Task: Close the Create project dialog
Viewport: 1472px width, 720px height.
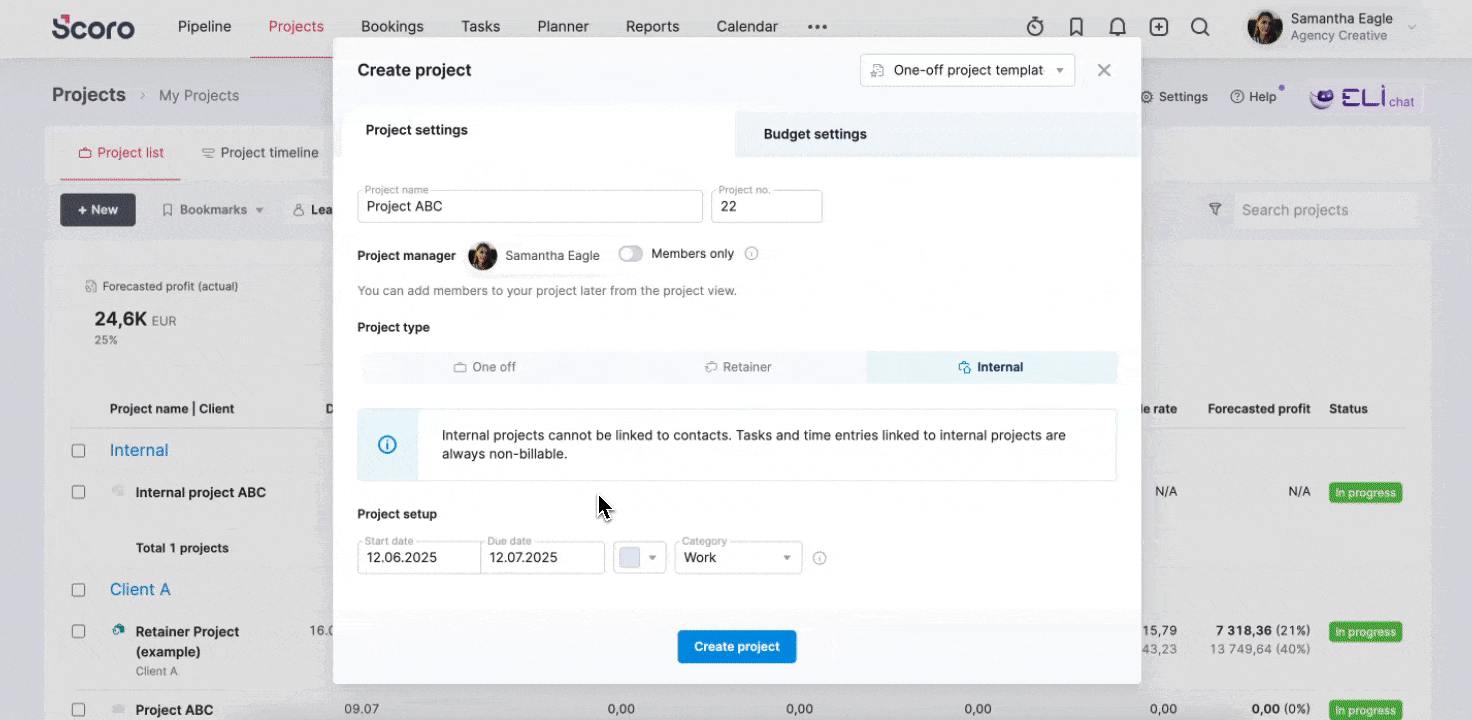Action: click(1104, 70)
